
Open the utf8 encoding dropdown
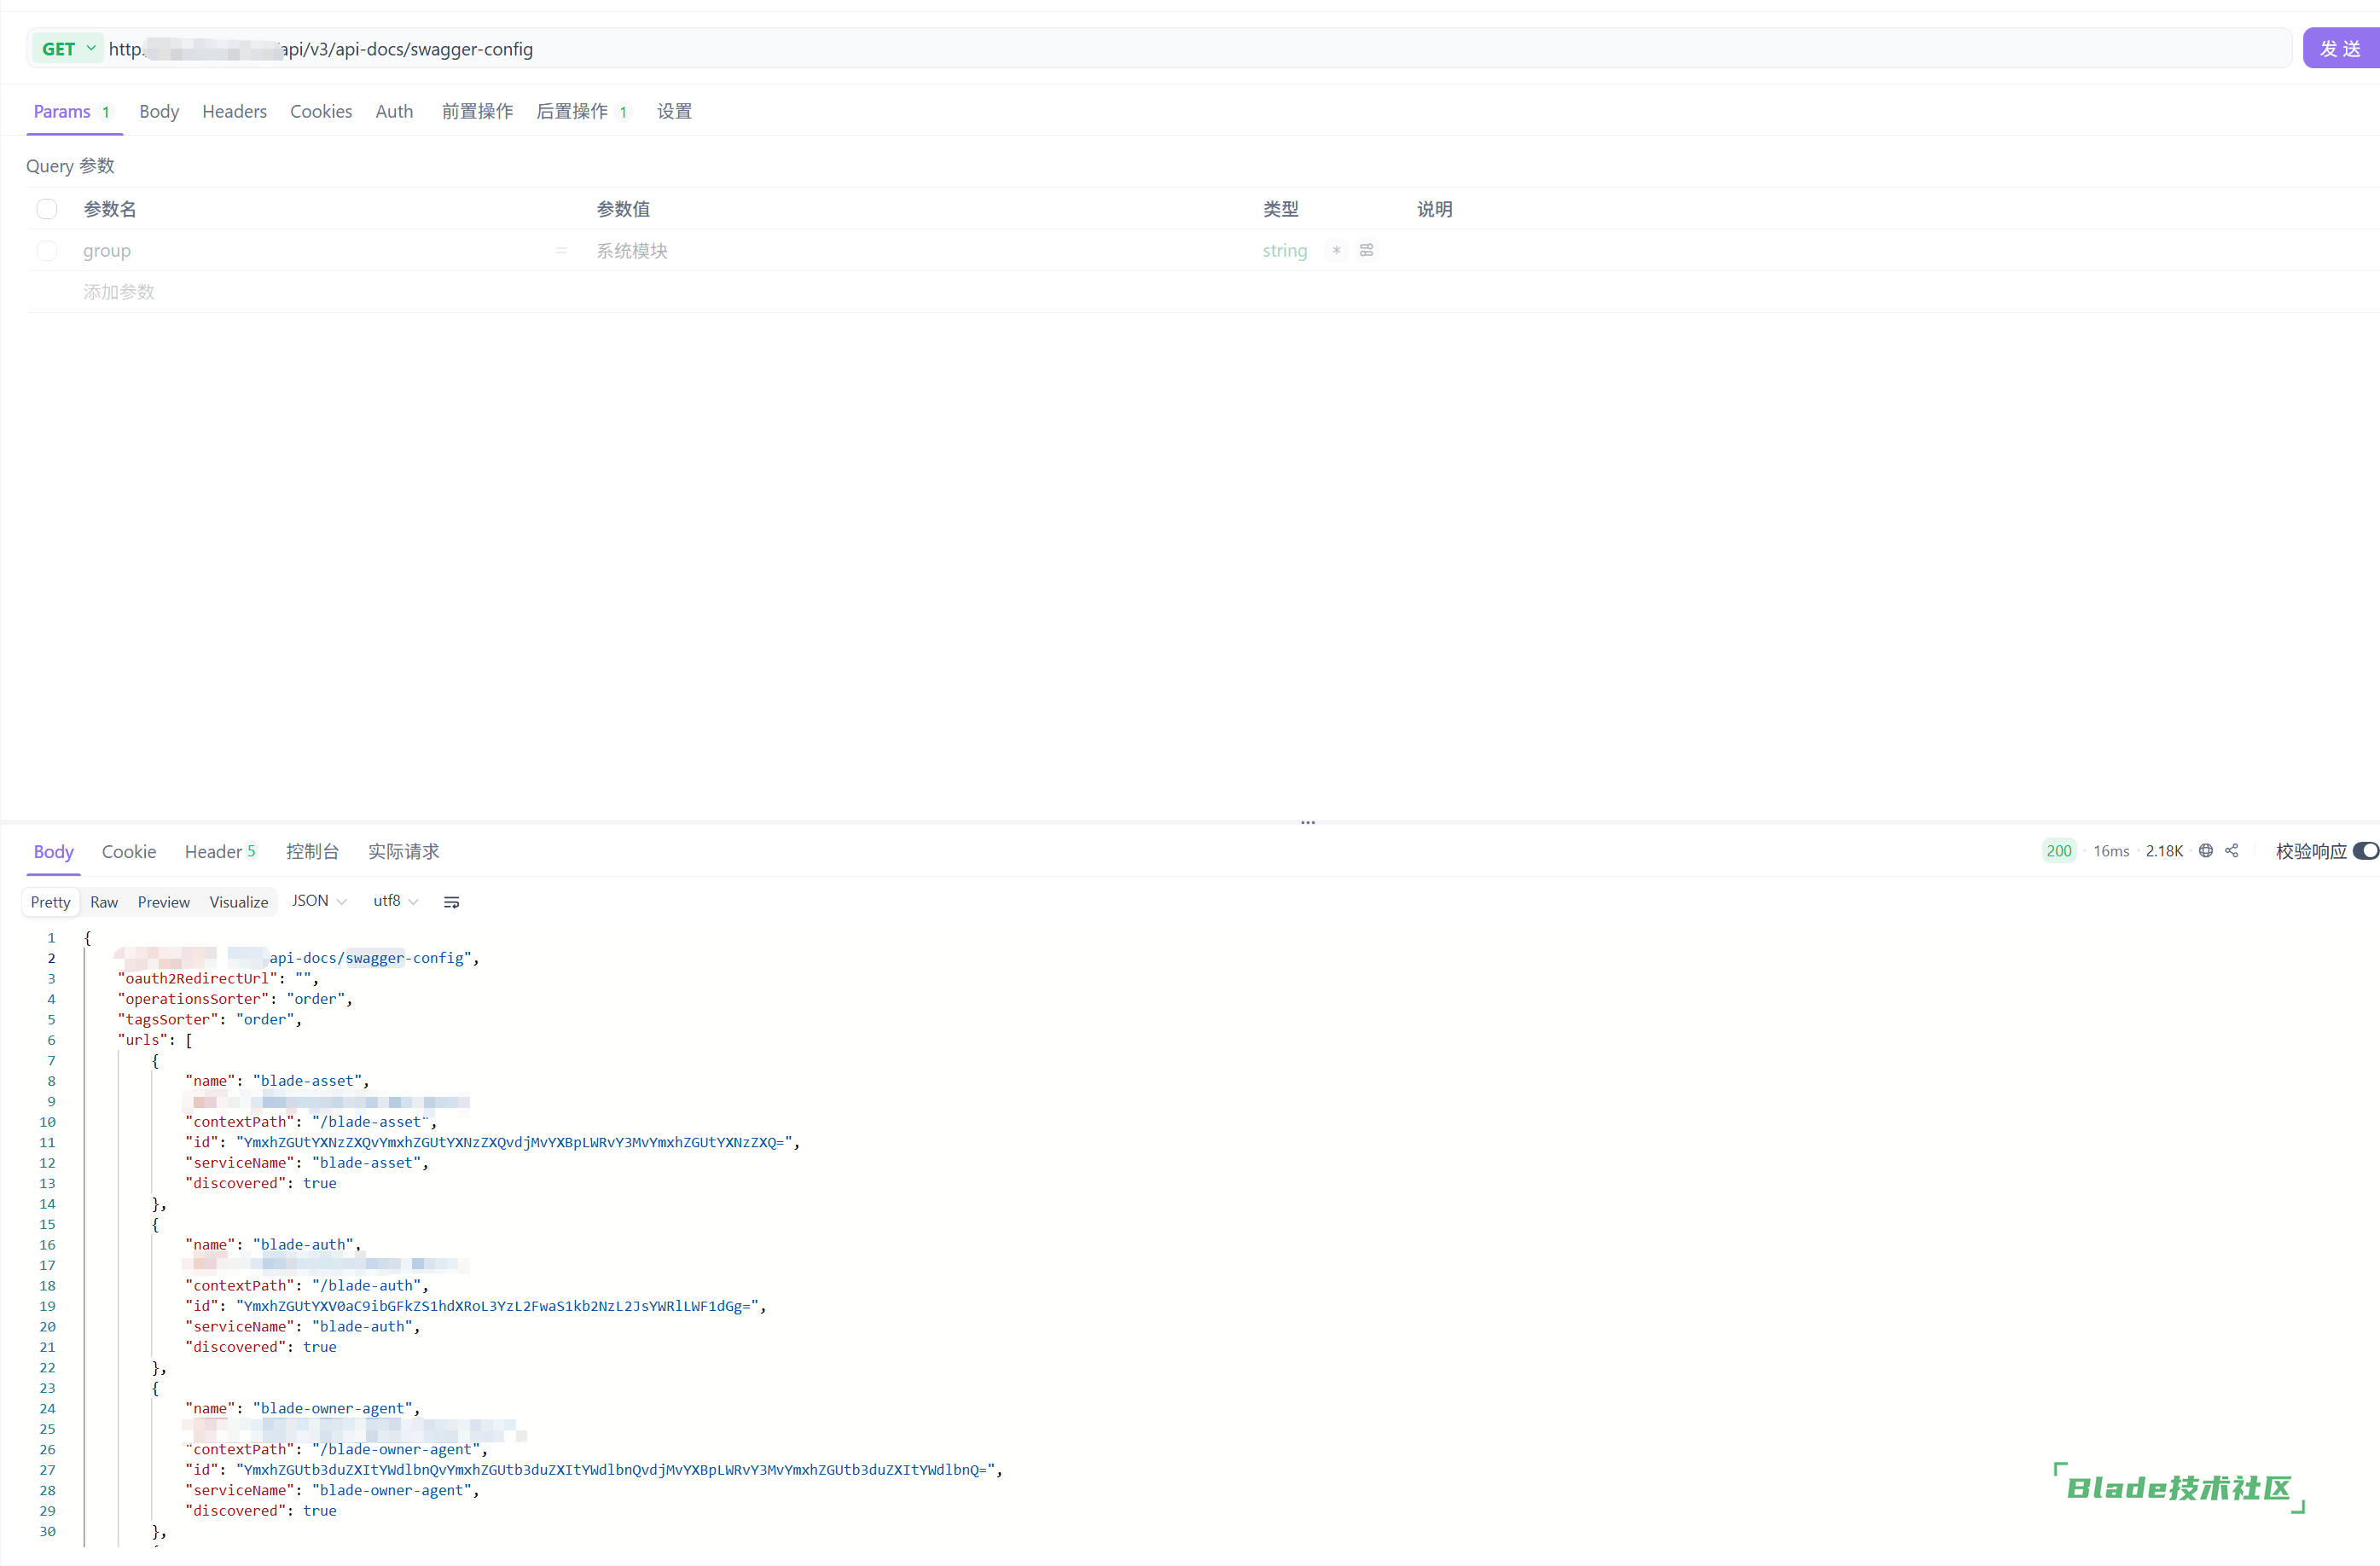(395, 901)
